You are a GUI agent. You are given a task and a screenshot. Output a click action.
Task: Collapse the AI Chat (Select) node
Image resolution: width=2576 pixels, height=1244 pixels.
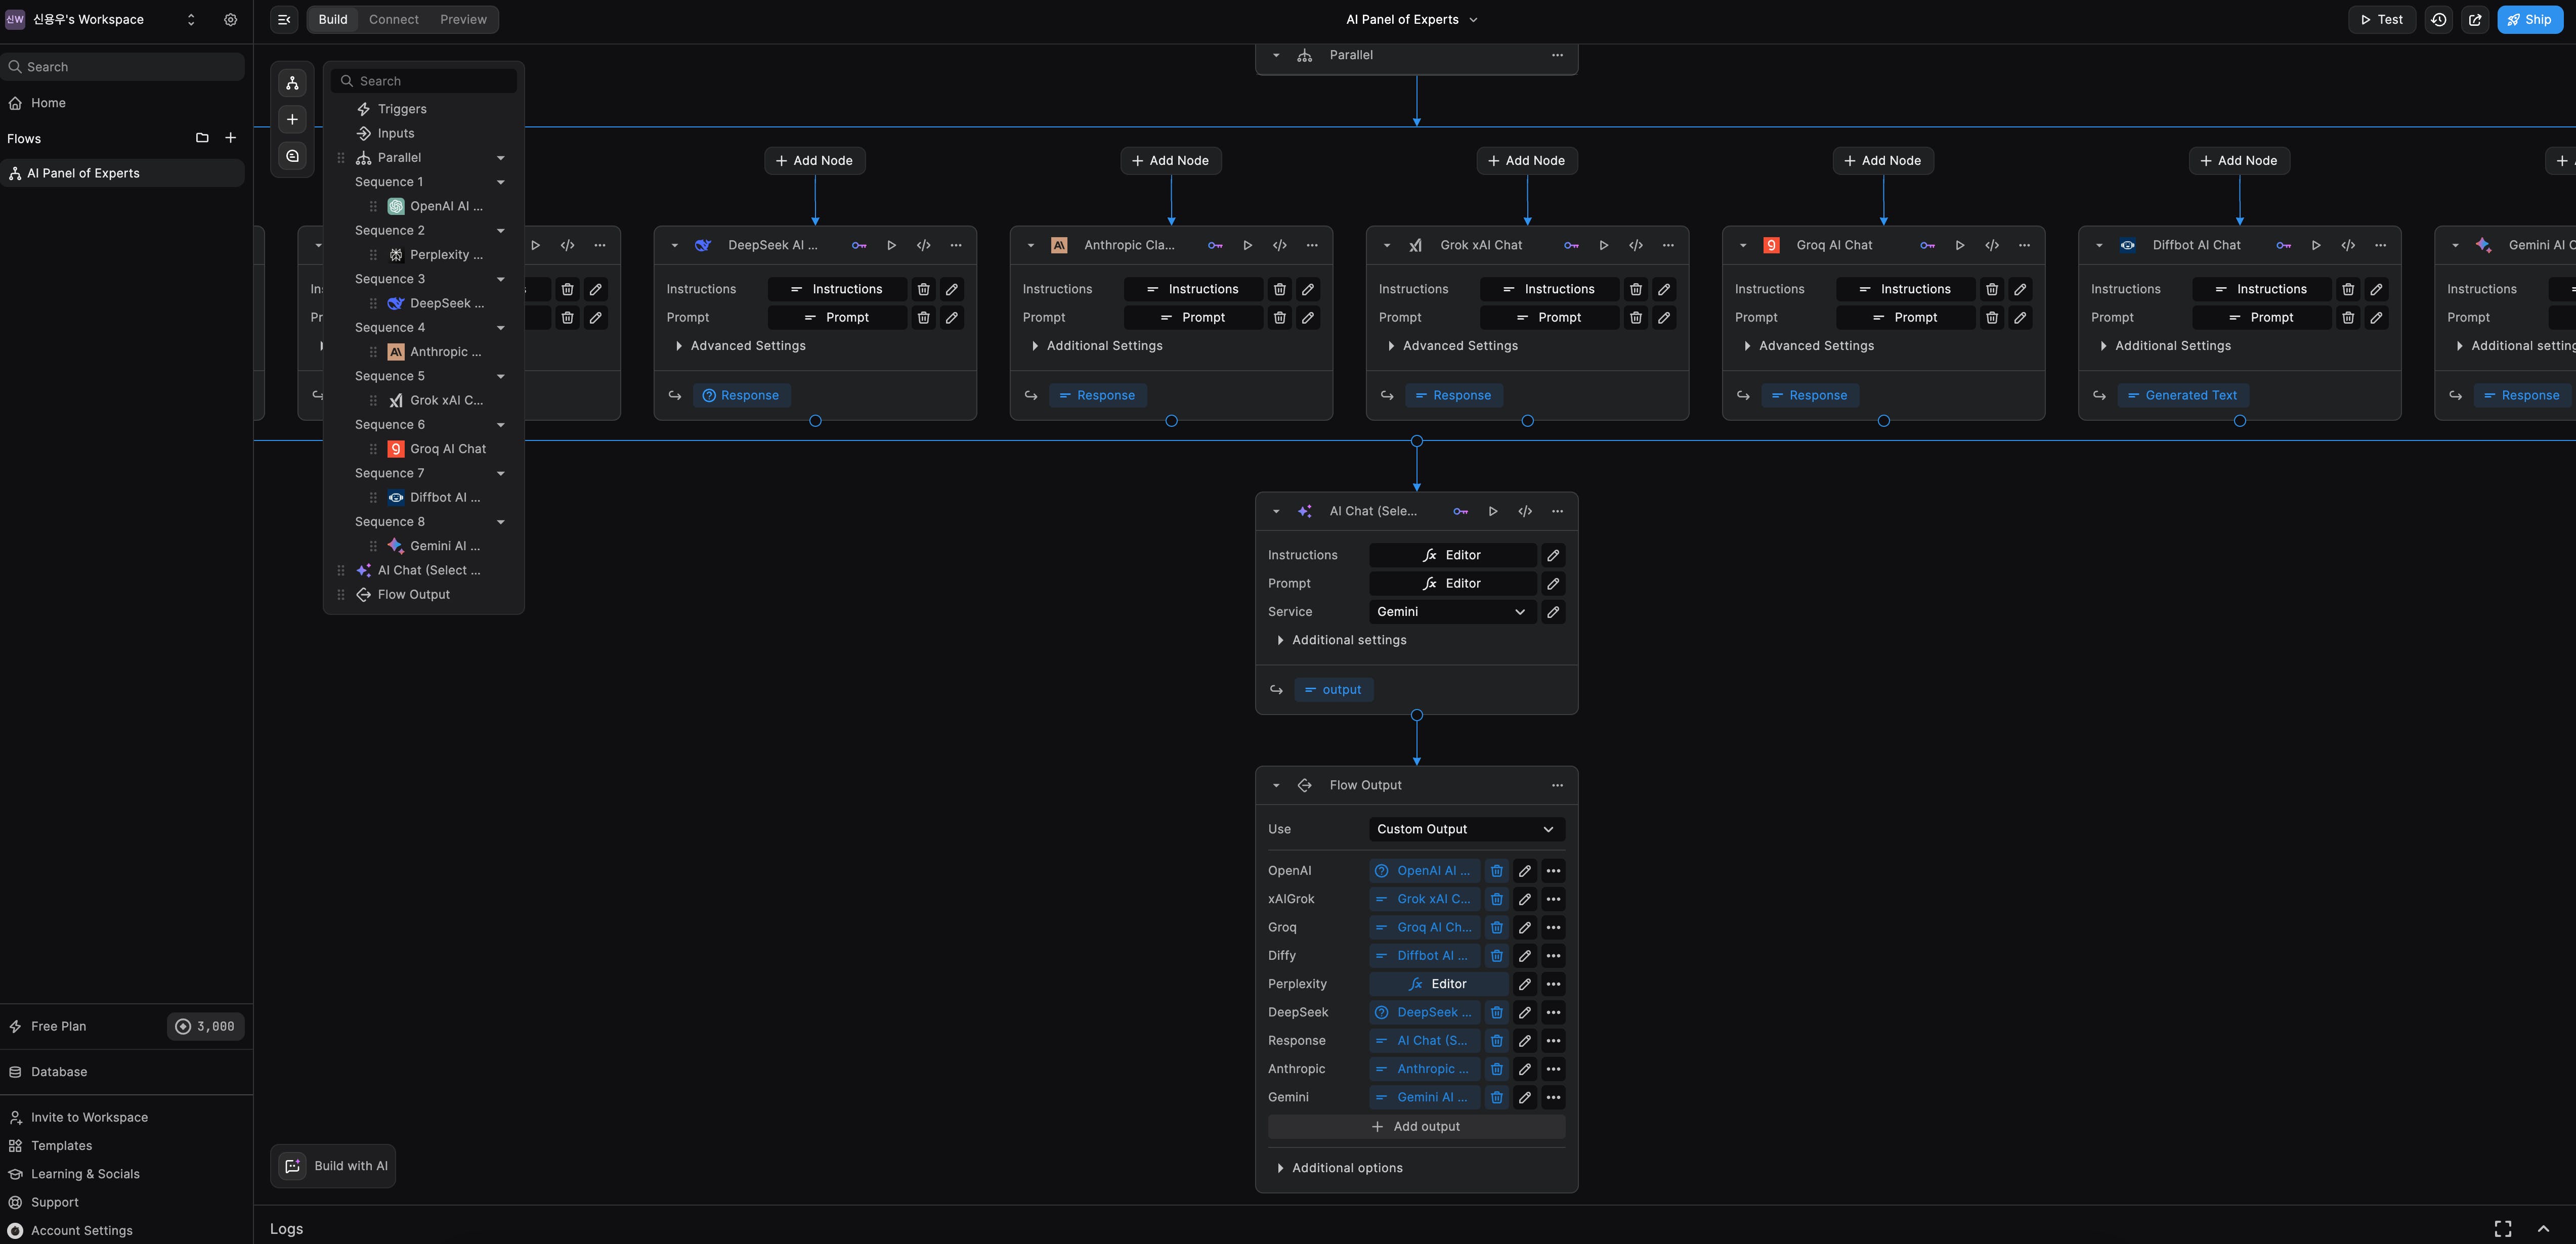1276,512
